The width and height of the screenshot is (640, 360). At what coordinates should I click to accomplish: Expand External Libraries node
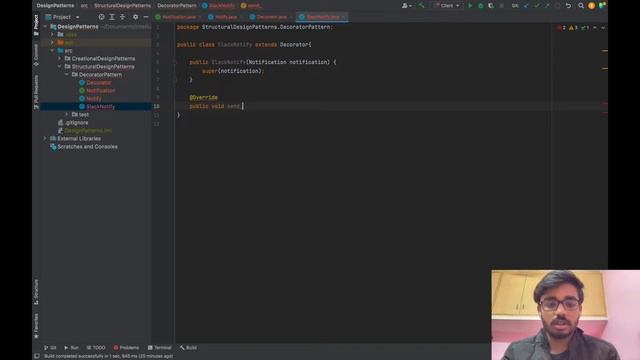point(45,139)
